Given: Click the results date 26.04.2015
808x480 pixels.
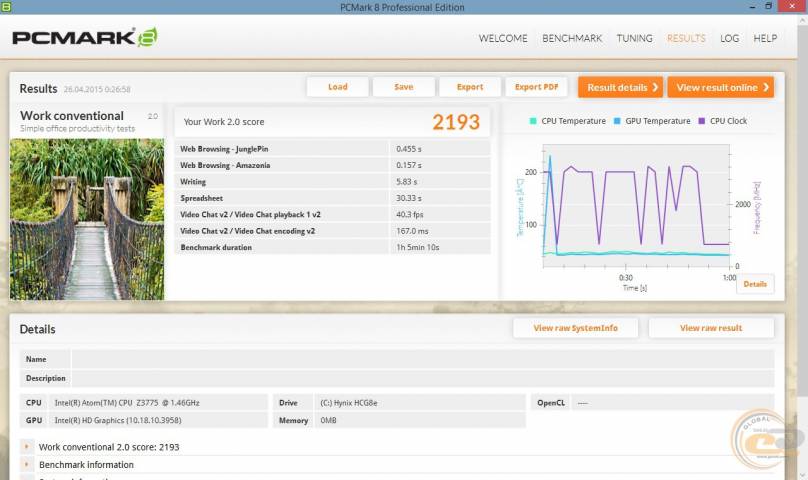Looking at the screenshot, I should pyautogui.click(x=97, y=89).
